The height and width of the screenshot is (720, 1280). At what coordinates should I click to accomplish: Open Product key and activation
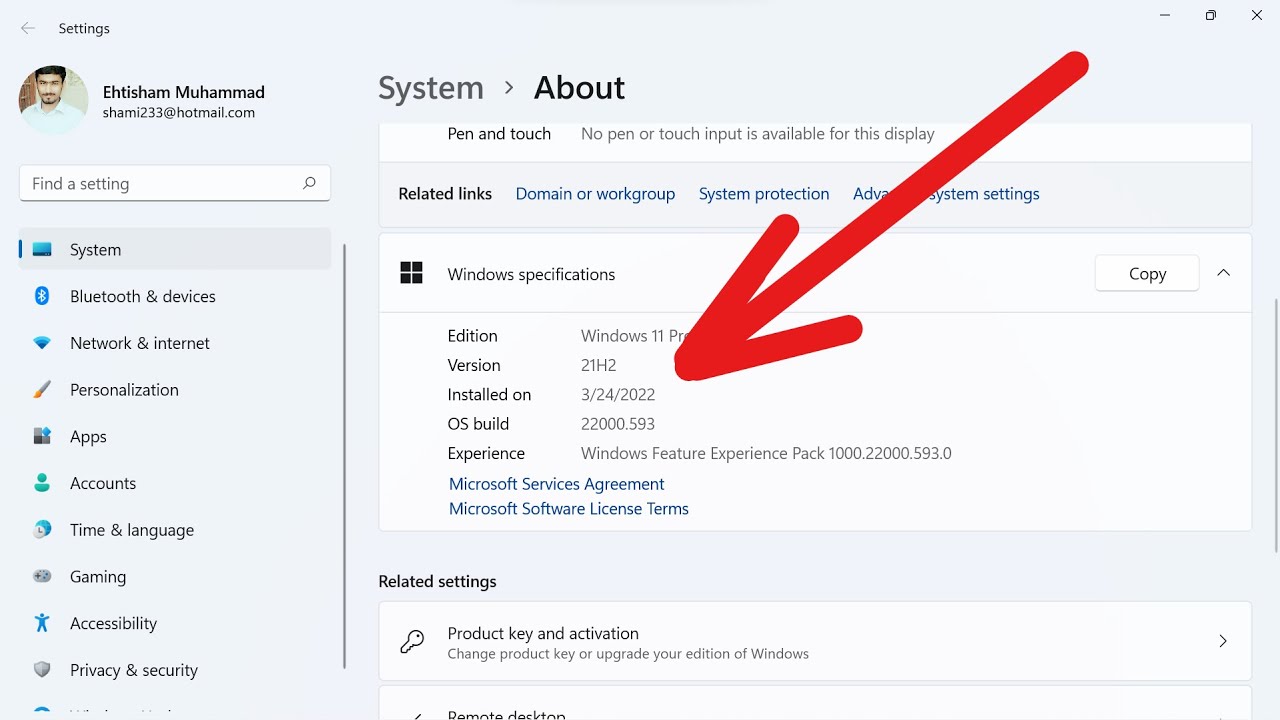coord(815,641)
